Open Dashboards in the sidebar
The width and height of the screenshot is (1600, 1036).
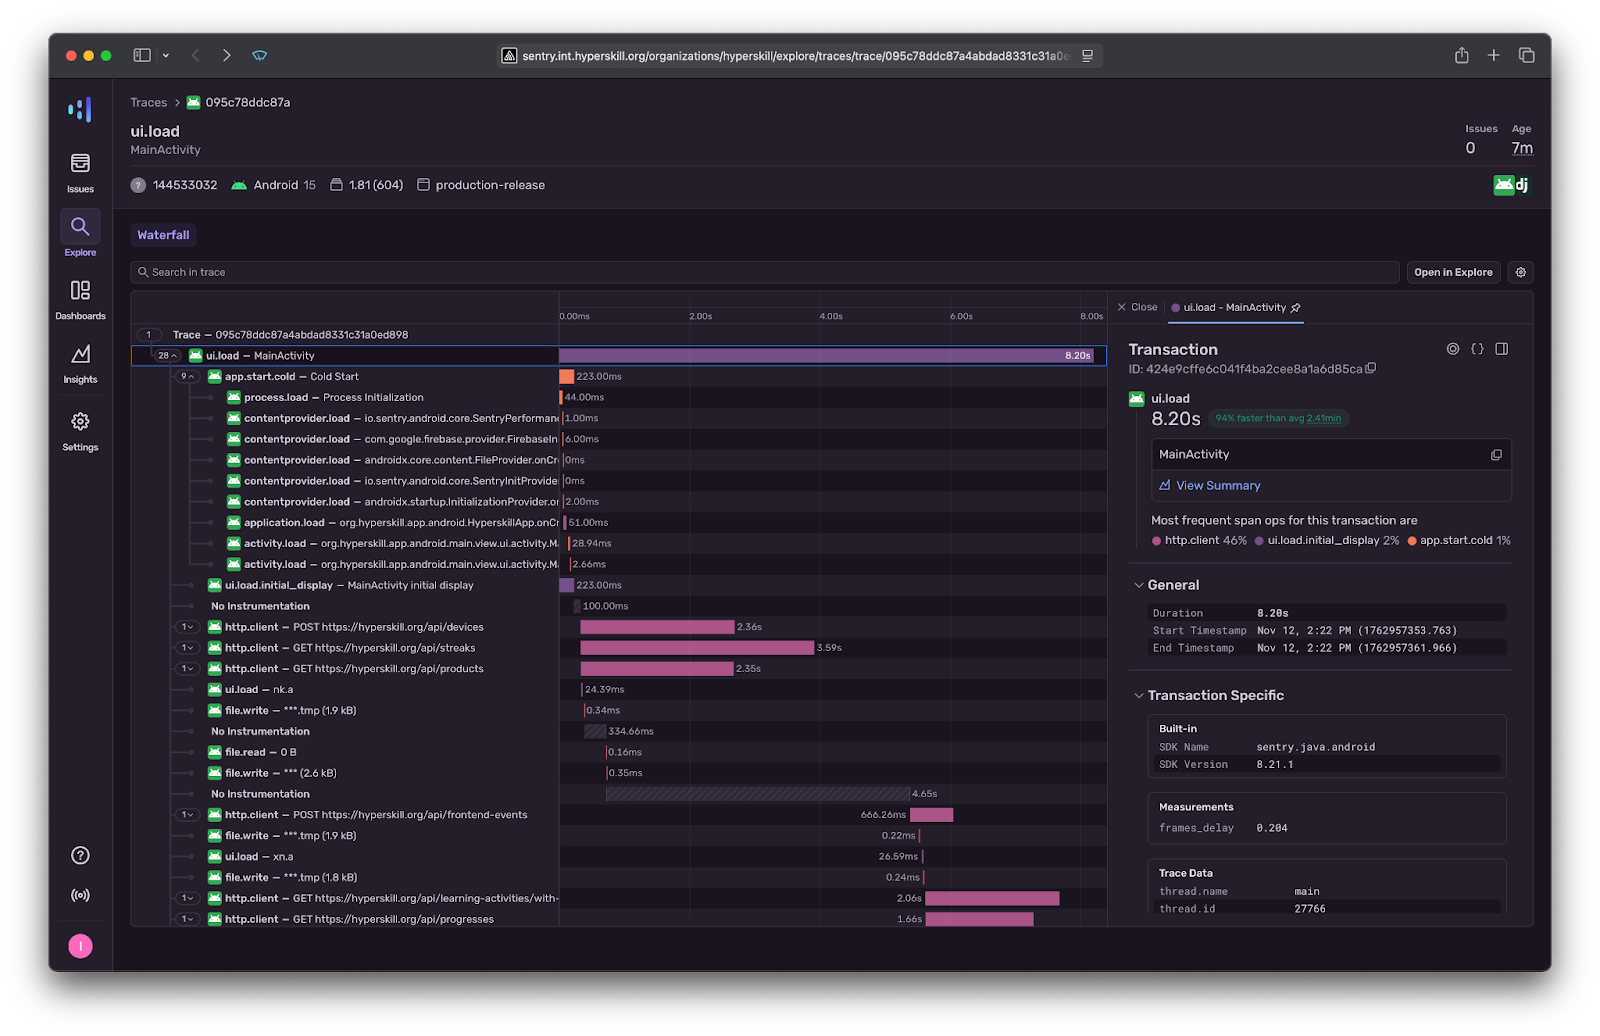80,298
